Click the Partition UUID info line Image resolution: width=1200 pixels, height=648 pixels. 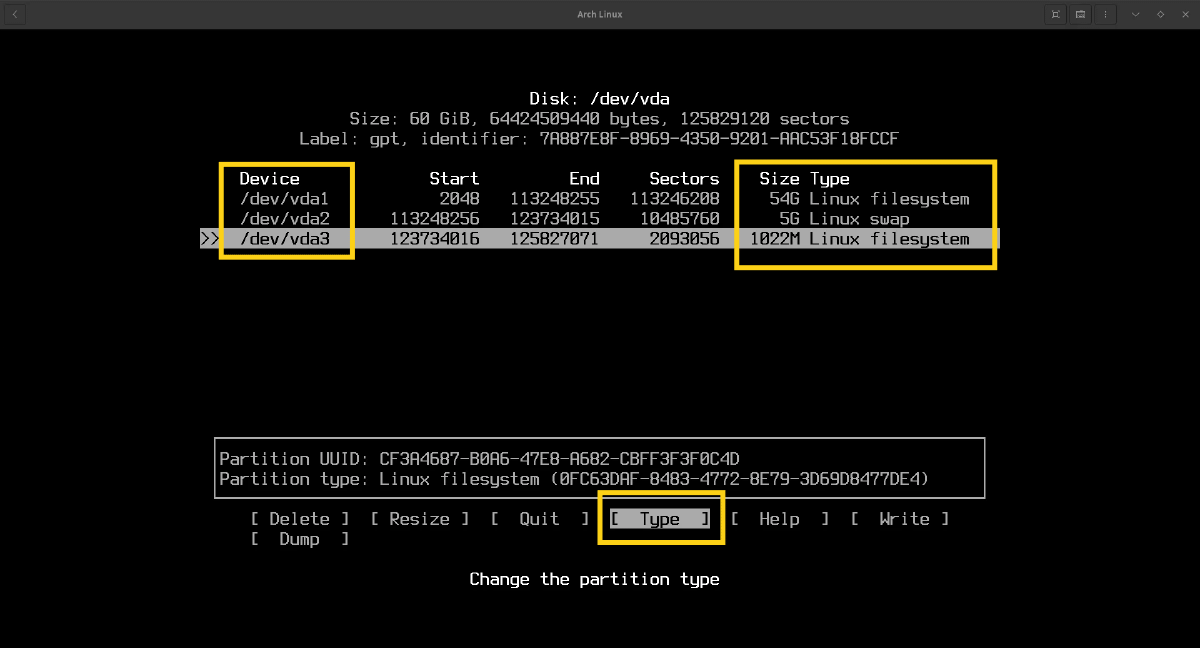tap(479, 459)
